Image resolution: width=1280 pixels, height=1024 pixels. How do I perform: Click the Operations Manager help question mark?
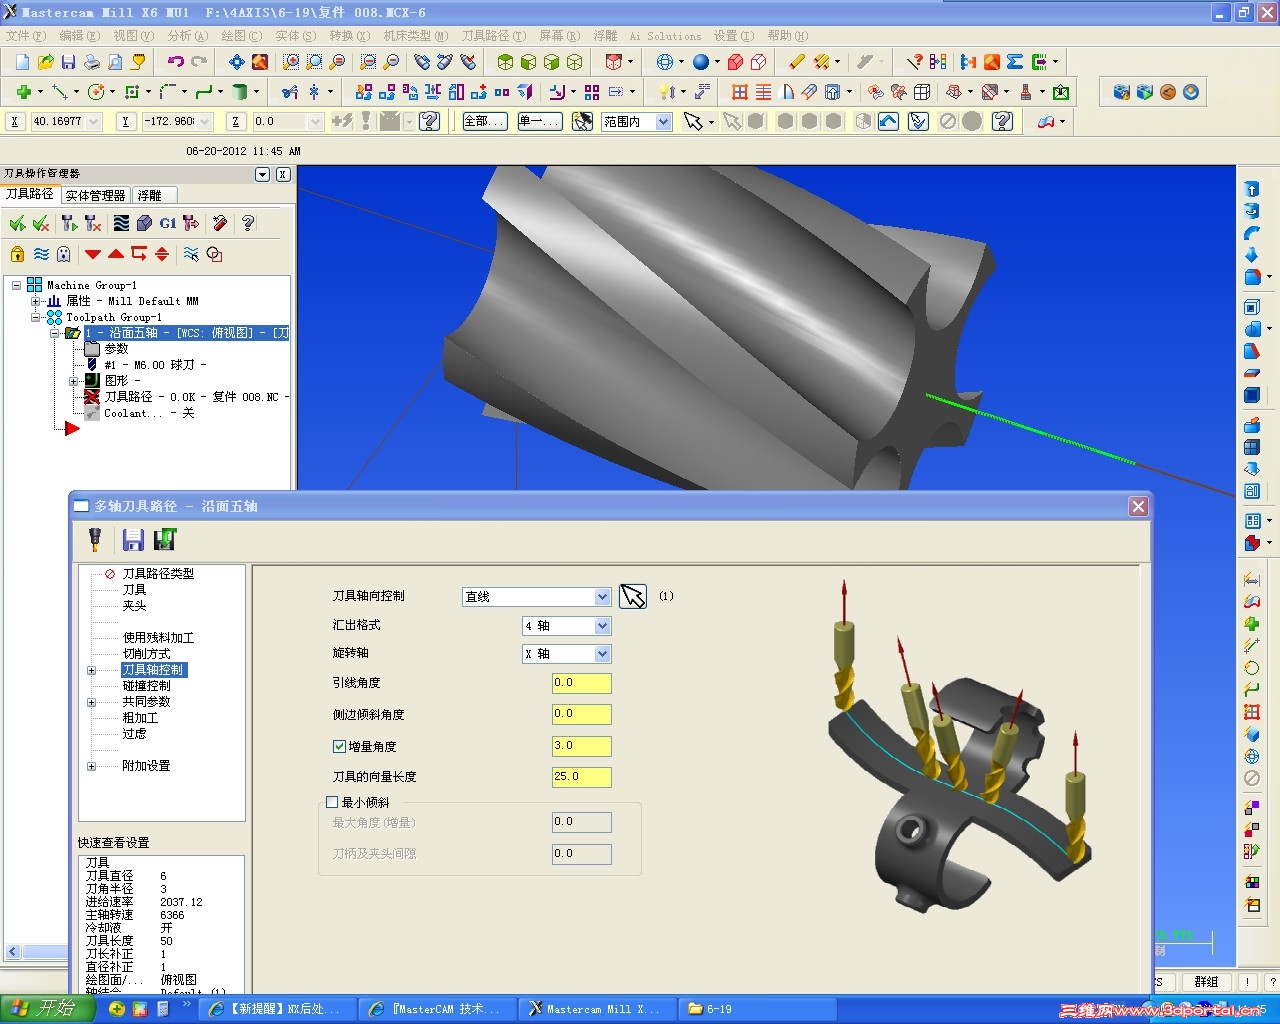(248, 223)
